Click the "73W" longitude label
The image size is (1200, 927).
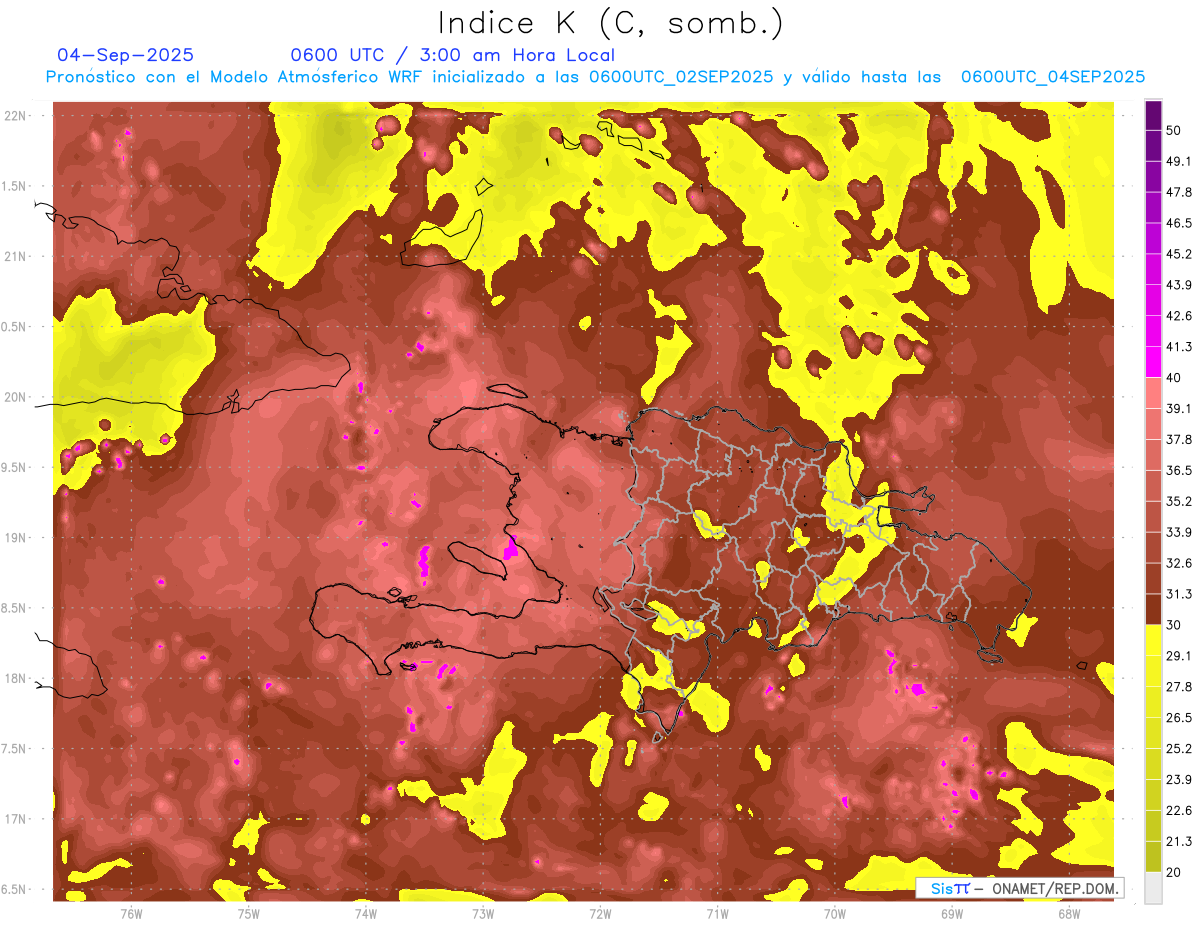click(x=483, y=913)
